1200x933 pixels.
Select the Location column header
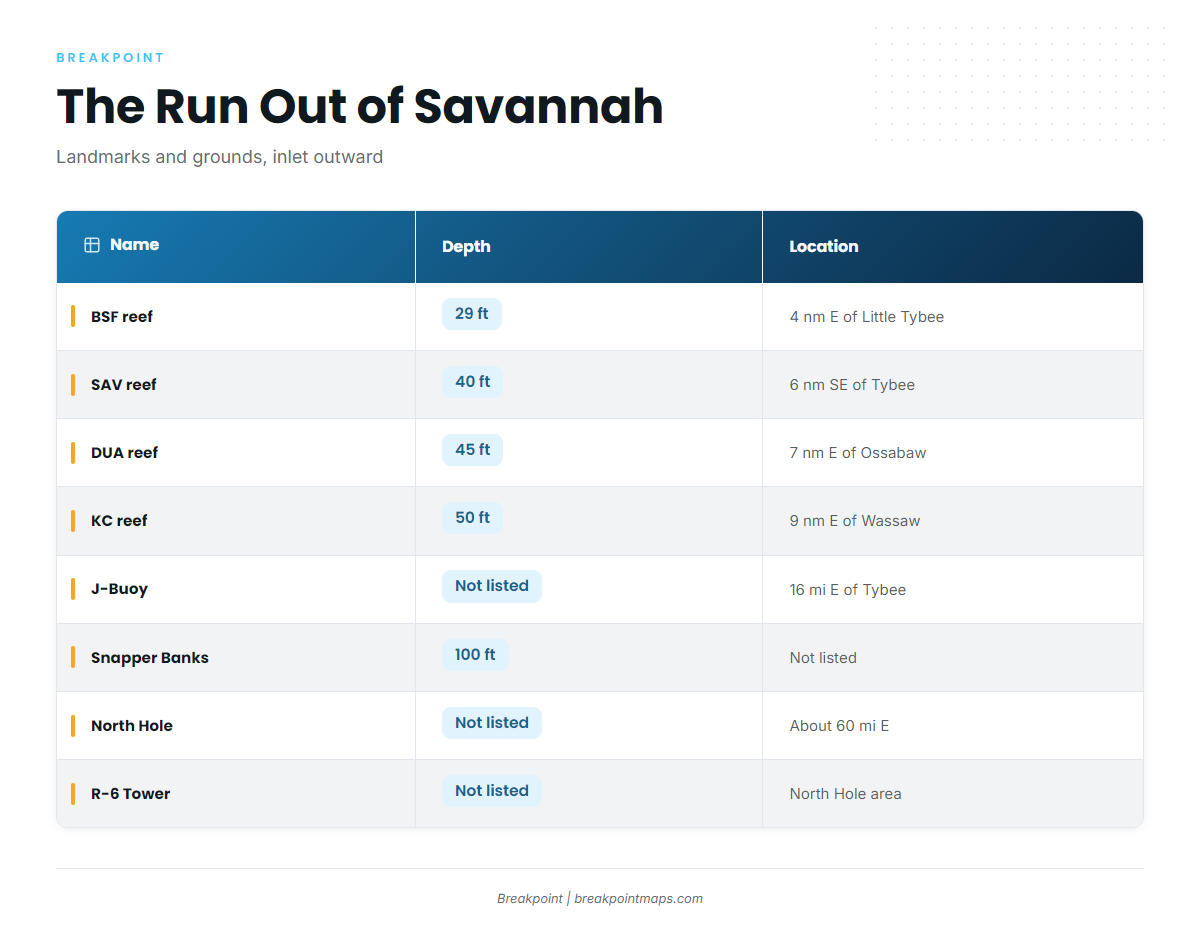coord(953,246)
